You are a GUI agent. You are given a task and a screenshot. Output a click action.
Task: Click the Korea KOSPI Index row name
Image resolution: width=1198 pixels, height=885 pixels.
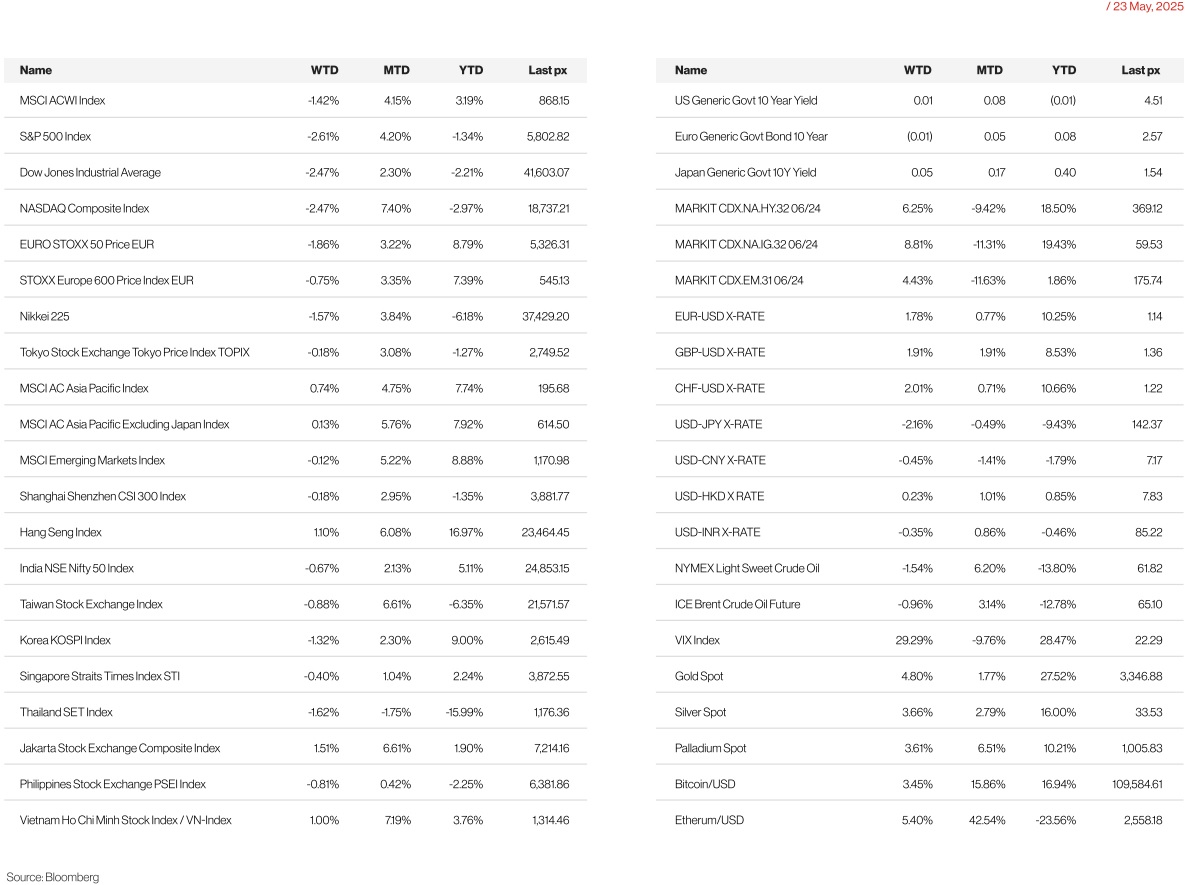(65, 640)
